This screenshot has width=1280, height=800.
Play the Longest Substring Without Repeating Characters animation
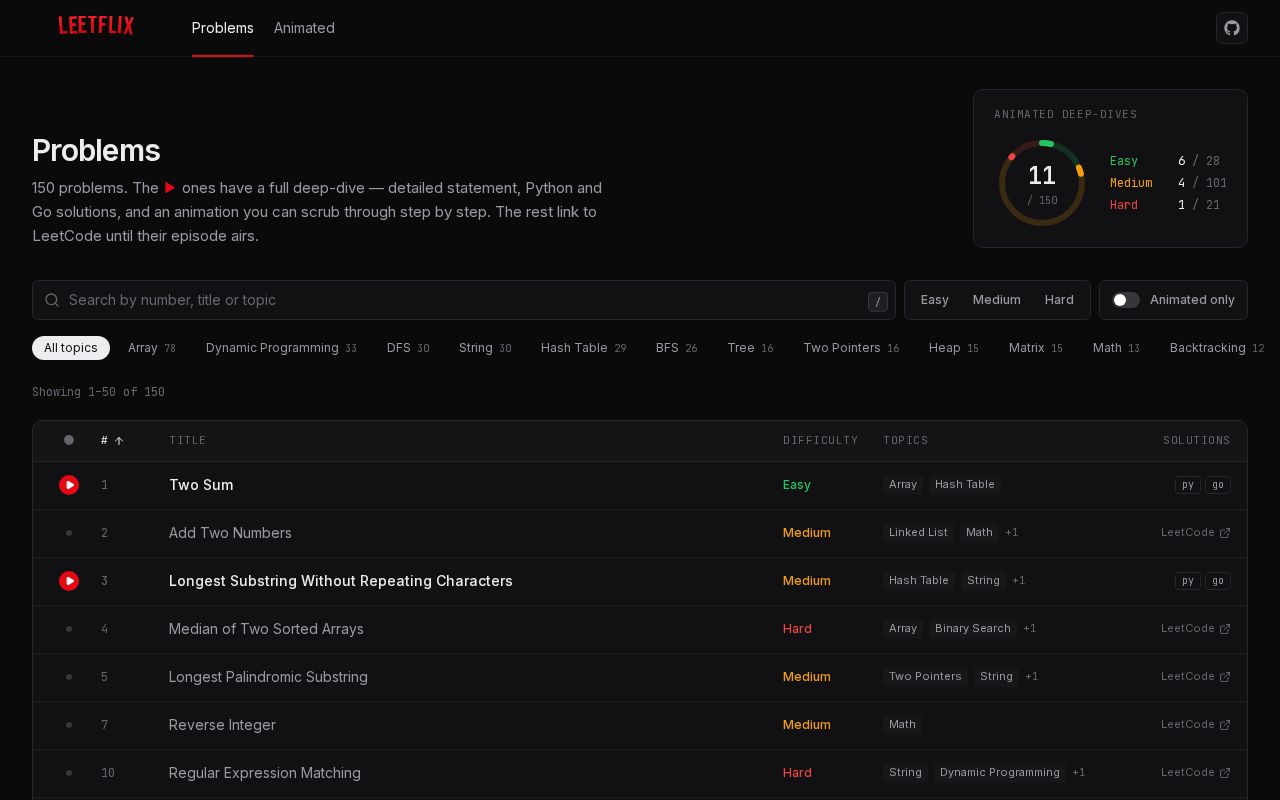point(69,581)
